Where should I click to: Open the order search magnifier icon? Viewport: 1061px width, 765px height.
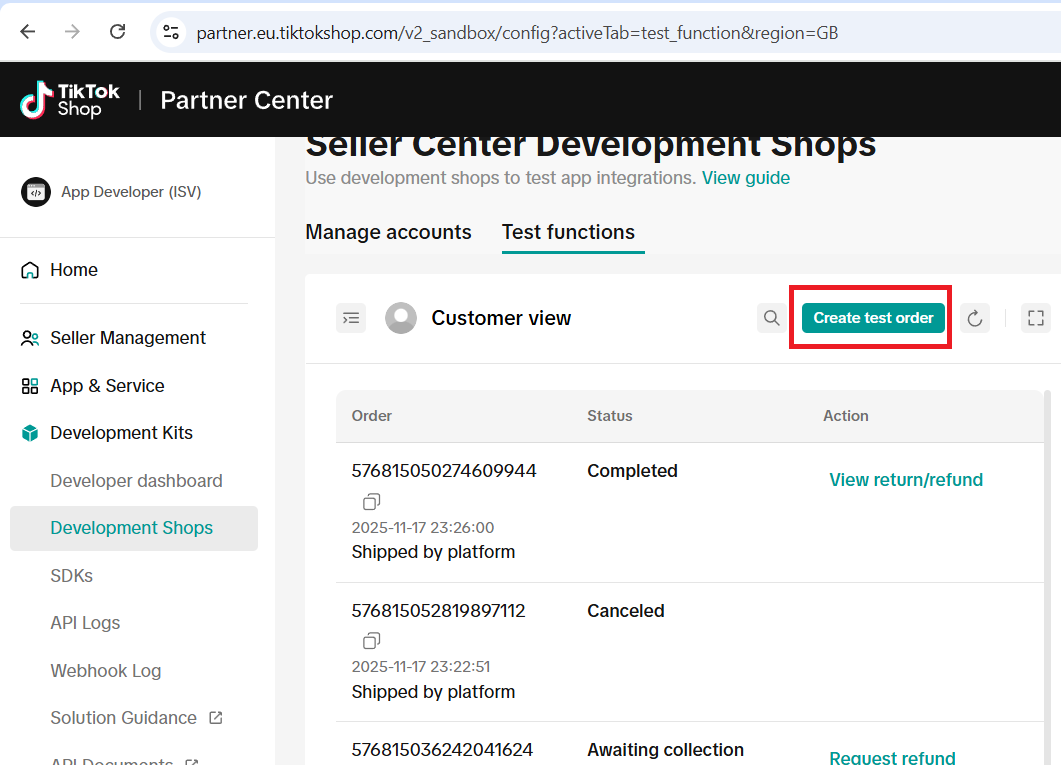pos(772,318)
